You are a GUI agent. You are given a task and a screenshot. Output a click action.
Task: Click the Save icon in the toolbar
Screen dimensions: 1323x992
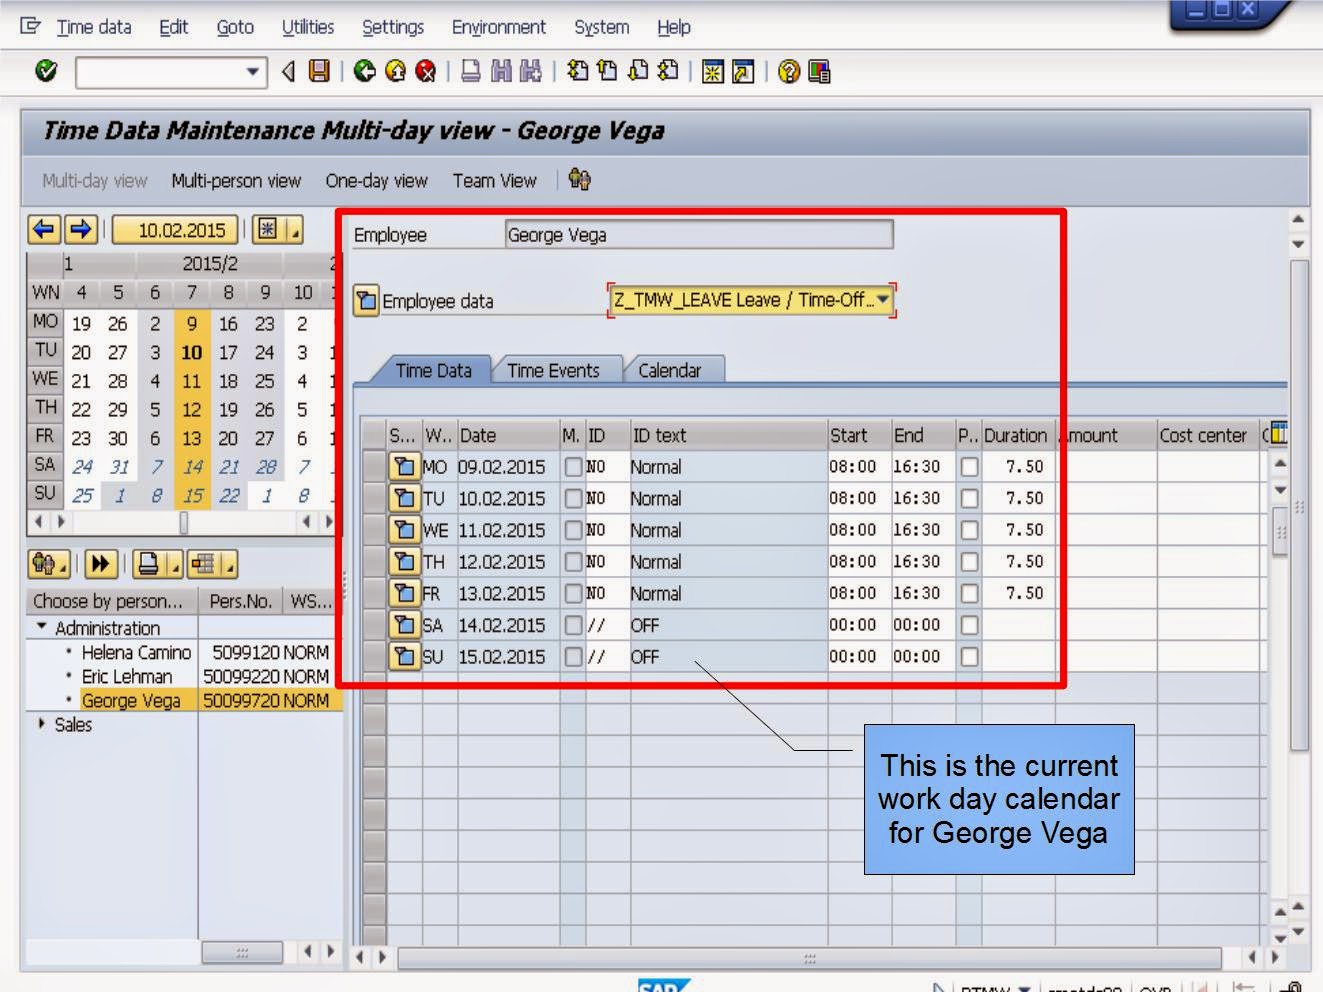point(316,70)
